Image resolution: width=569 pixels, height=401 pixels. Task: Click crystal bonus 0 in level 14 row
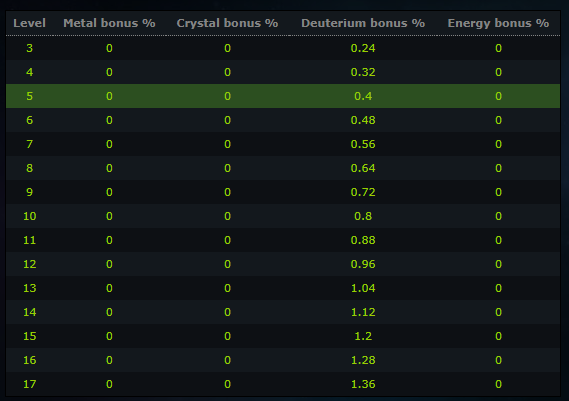228,312
